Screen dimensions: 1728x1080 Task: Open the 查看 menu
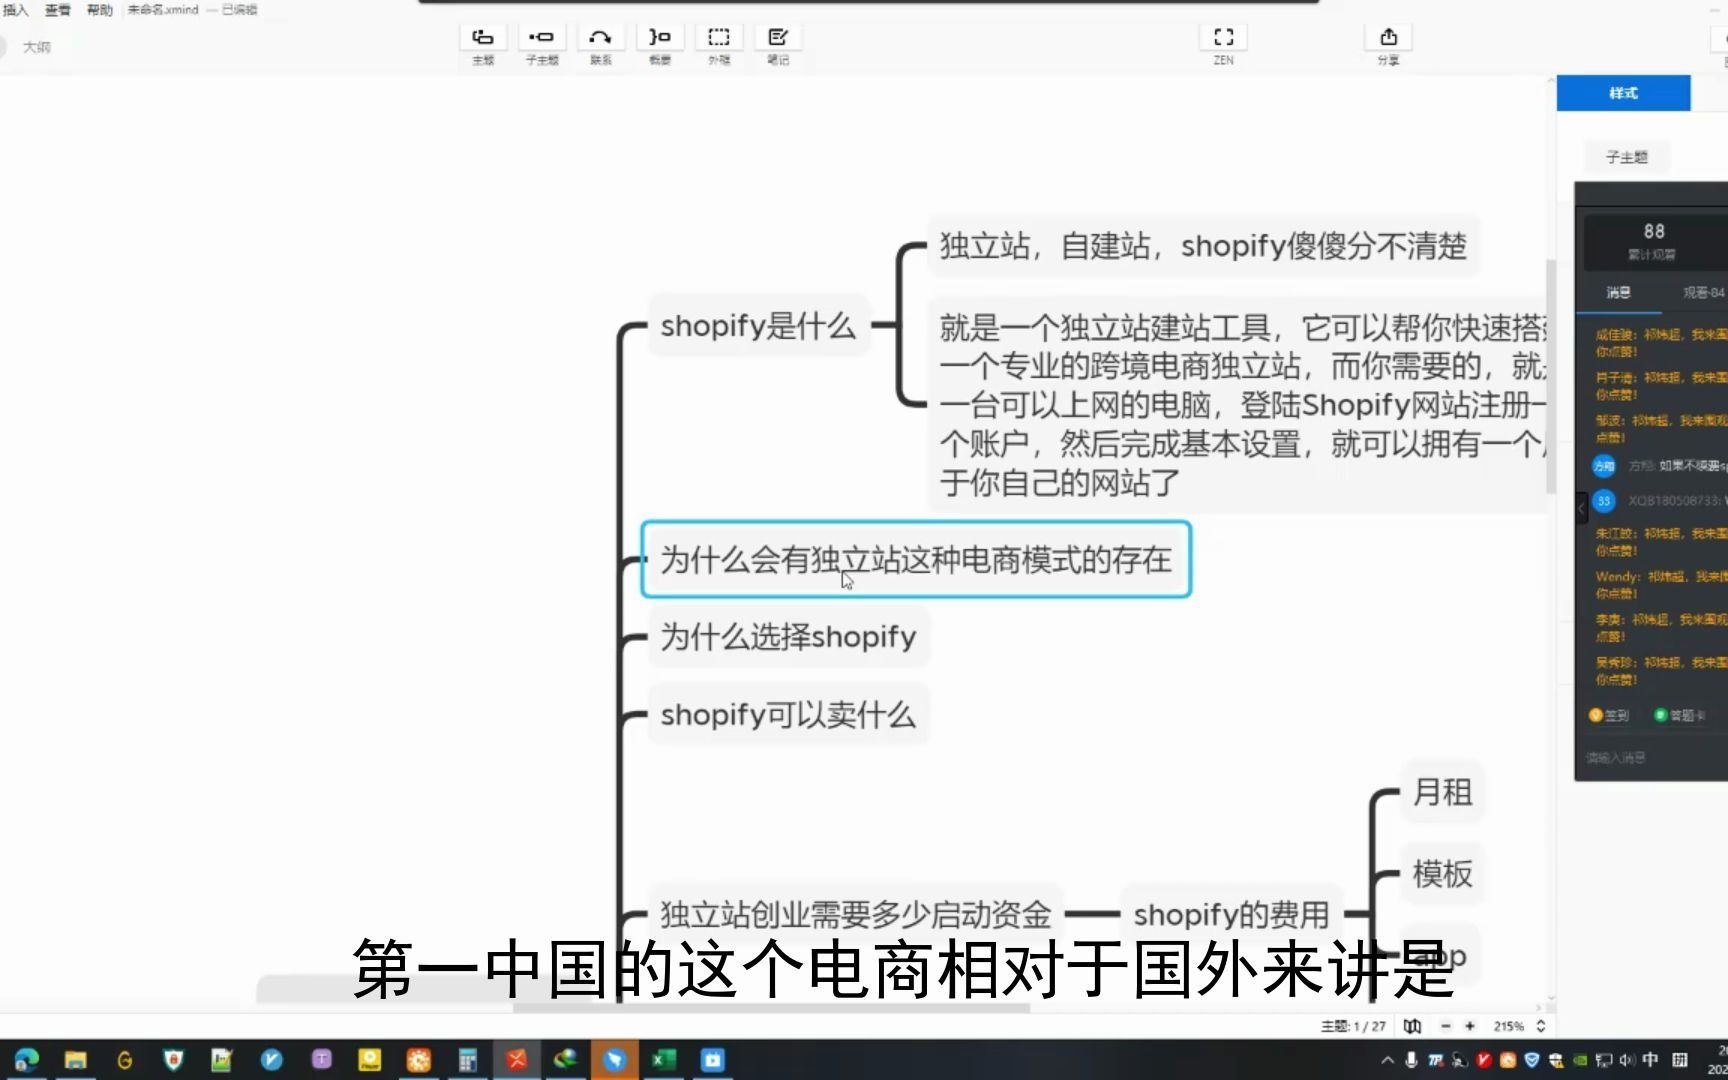[57, 10]
